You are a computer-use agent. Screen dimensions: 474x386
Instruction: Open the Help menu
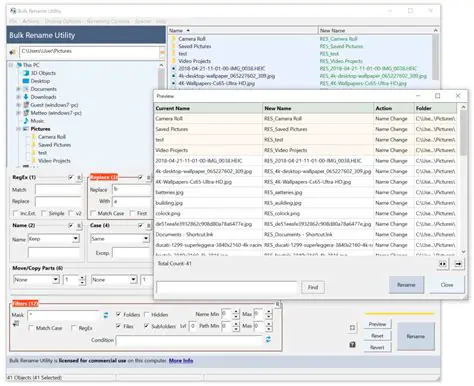coord(161,21)
